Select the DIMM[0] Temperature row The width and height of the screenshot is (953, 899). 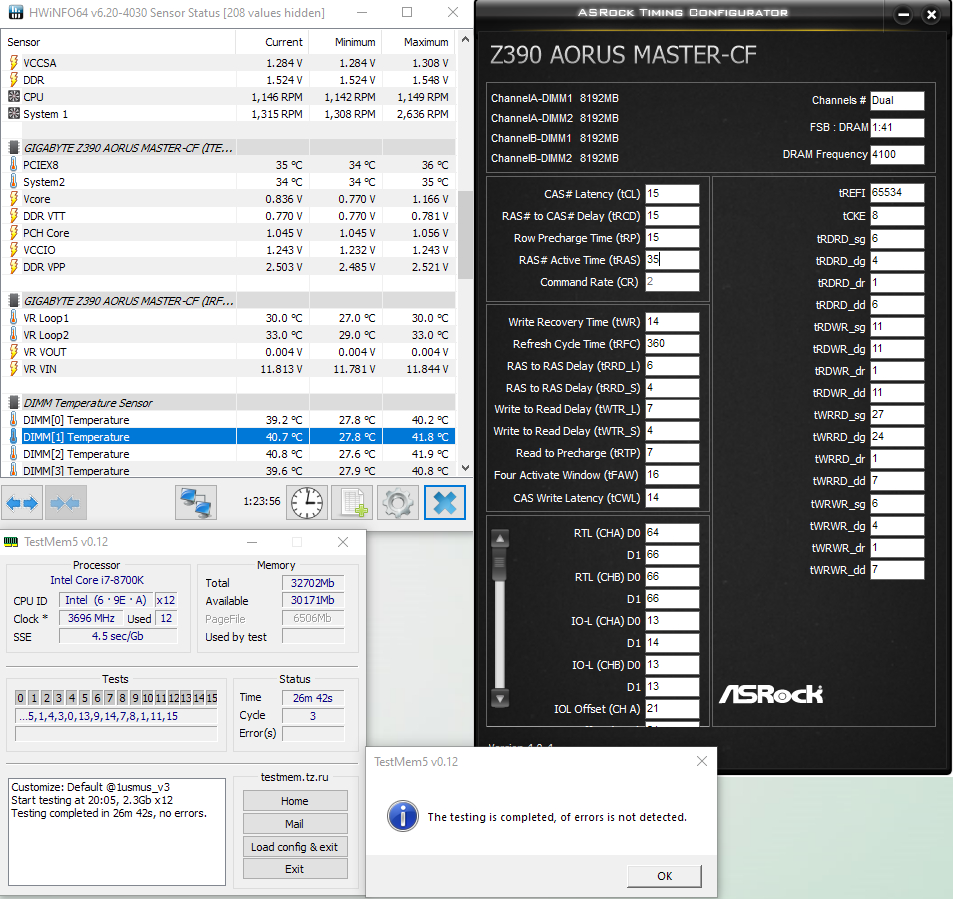[x=228, y=419]
